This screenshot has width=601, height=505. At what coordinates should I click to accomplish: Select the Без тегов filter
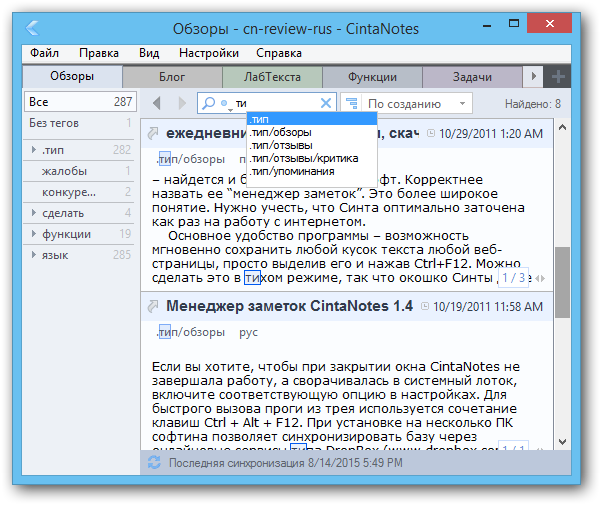(x=80, y=123)
